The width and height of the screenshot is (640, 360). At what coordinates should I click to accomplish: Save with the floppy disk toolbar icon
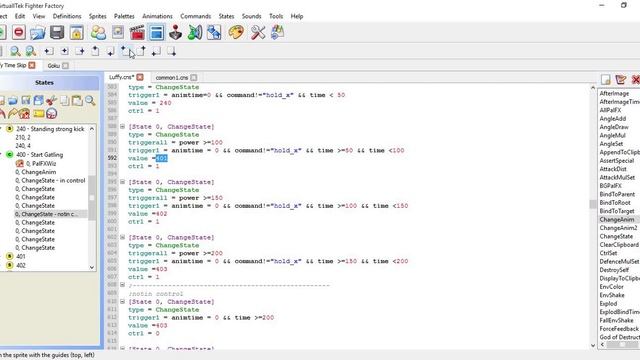click(57, 33)
